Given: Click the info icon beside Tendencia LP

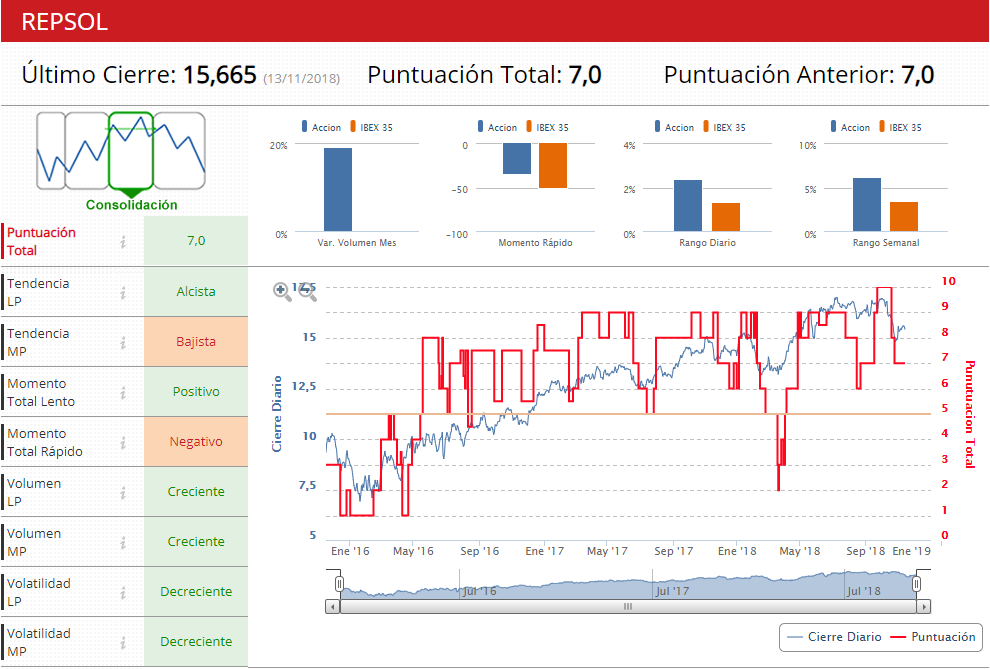Looking at the screenshot, I should click(x=123, y=293).
